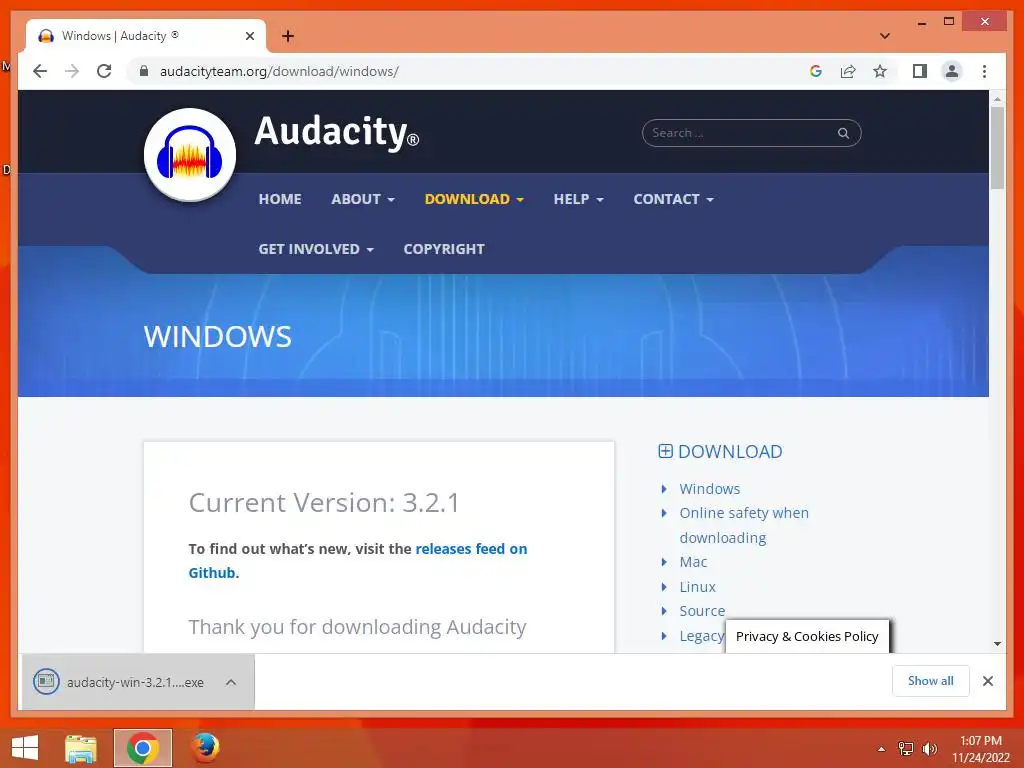Click the taskbar clock and date
The height and width of the screenshot is (768, 1024).
pyautogui.click(x=980, y=749)
